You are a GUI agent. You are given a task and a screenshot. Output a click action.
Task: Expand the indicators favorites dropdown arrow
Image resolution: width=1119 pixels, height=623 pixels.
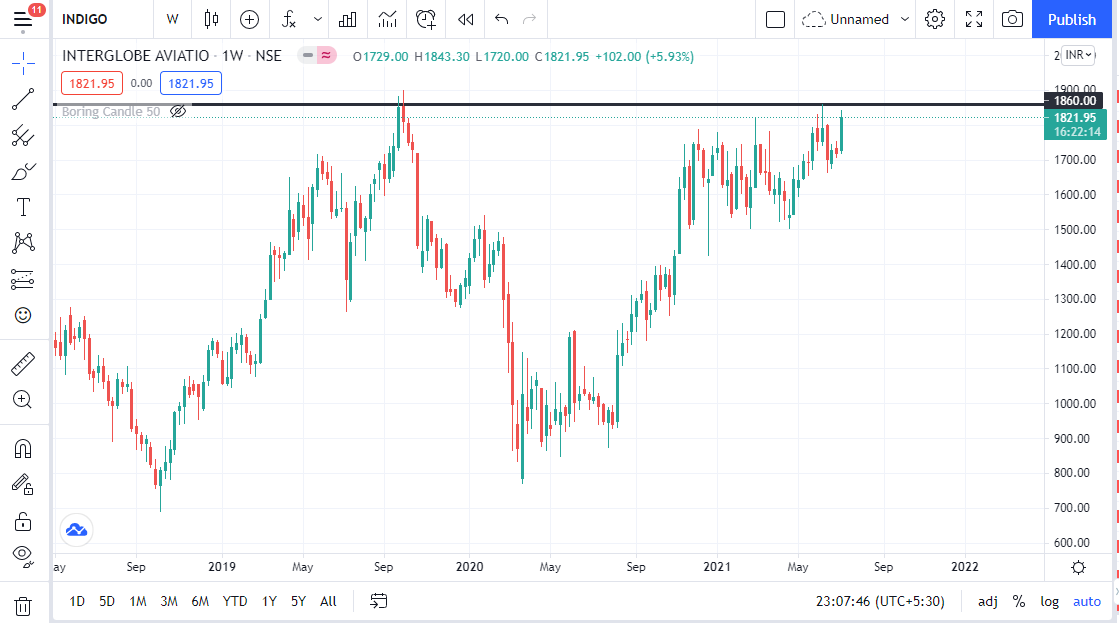[318, 19]
